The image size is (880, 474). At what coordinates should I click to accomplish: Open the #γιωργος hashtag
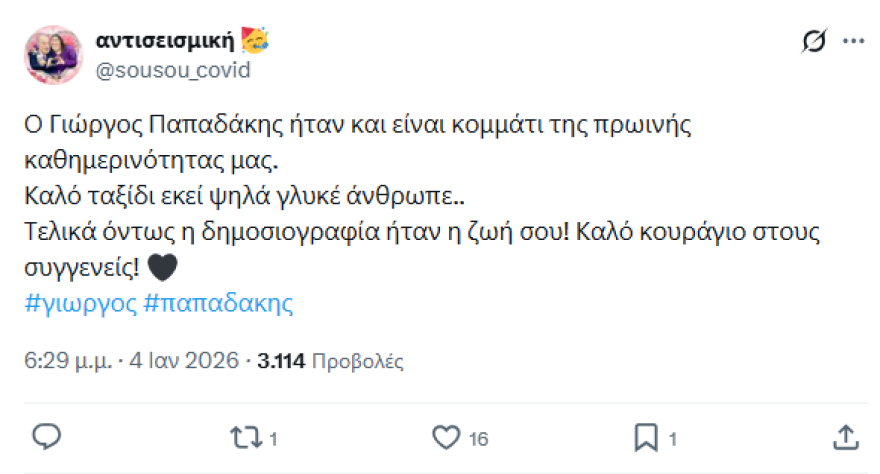coord(80,304)
